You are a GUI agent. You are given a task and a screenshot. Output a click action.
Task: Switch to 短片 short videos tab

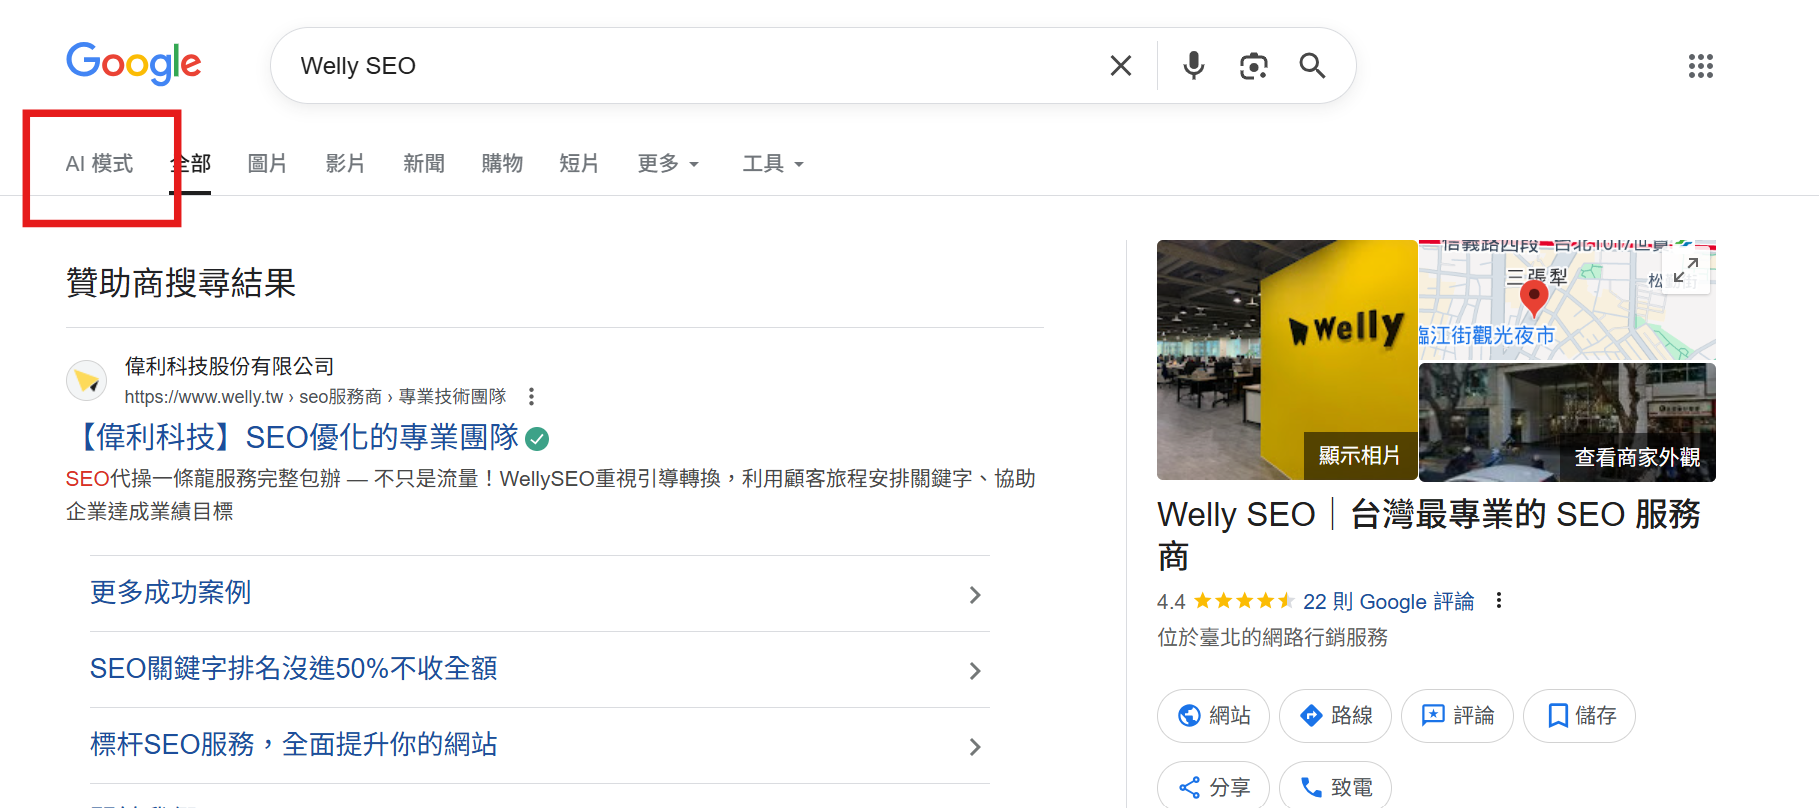(x=579, y=164)
